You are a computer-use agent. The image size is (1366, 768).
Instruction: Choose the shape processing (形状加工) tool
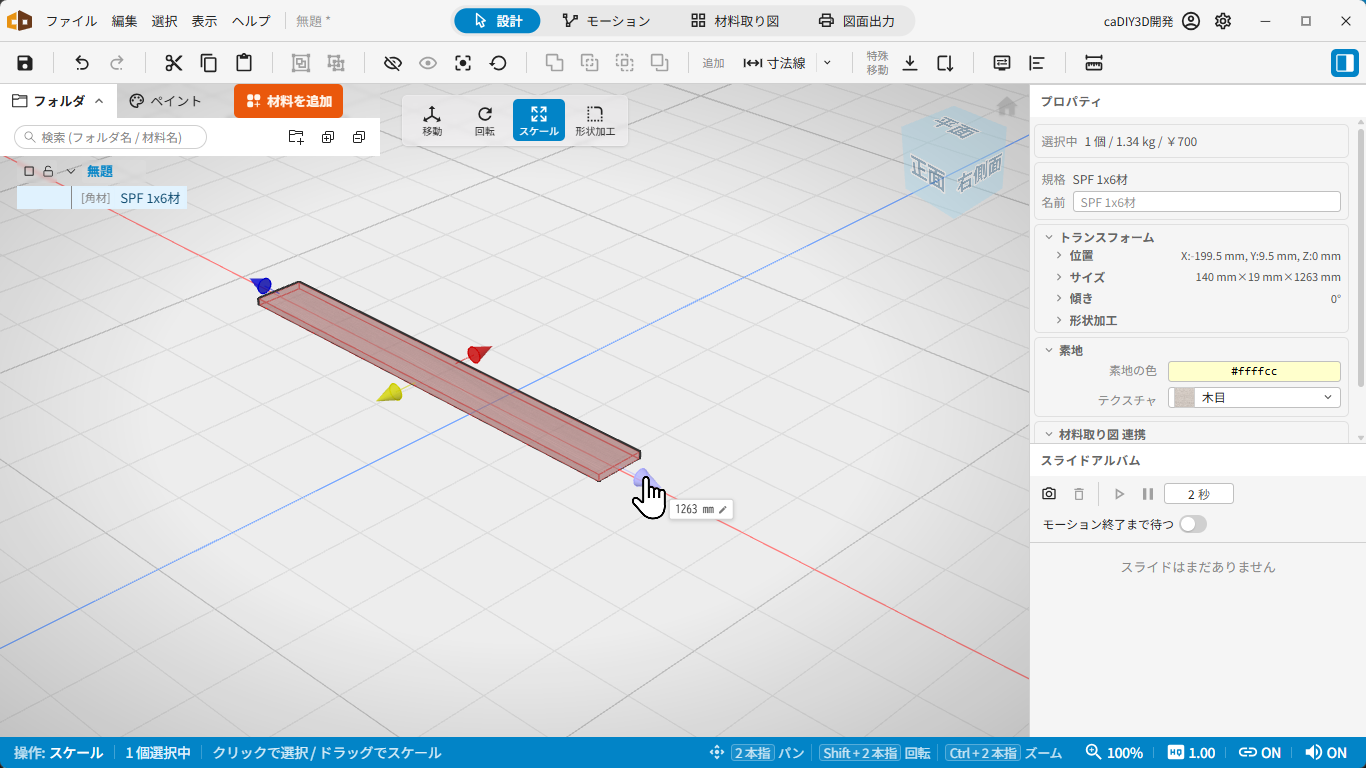[x=595, y=120]
